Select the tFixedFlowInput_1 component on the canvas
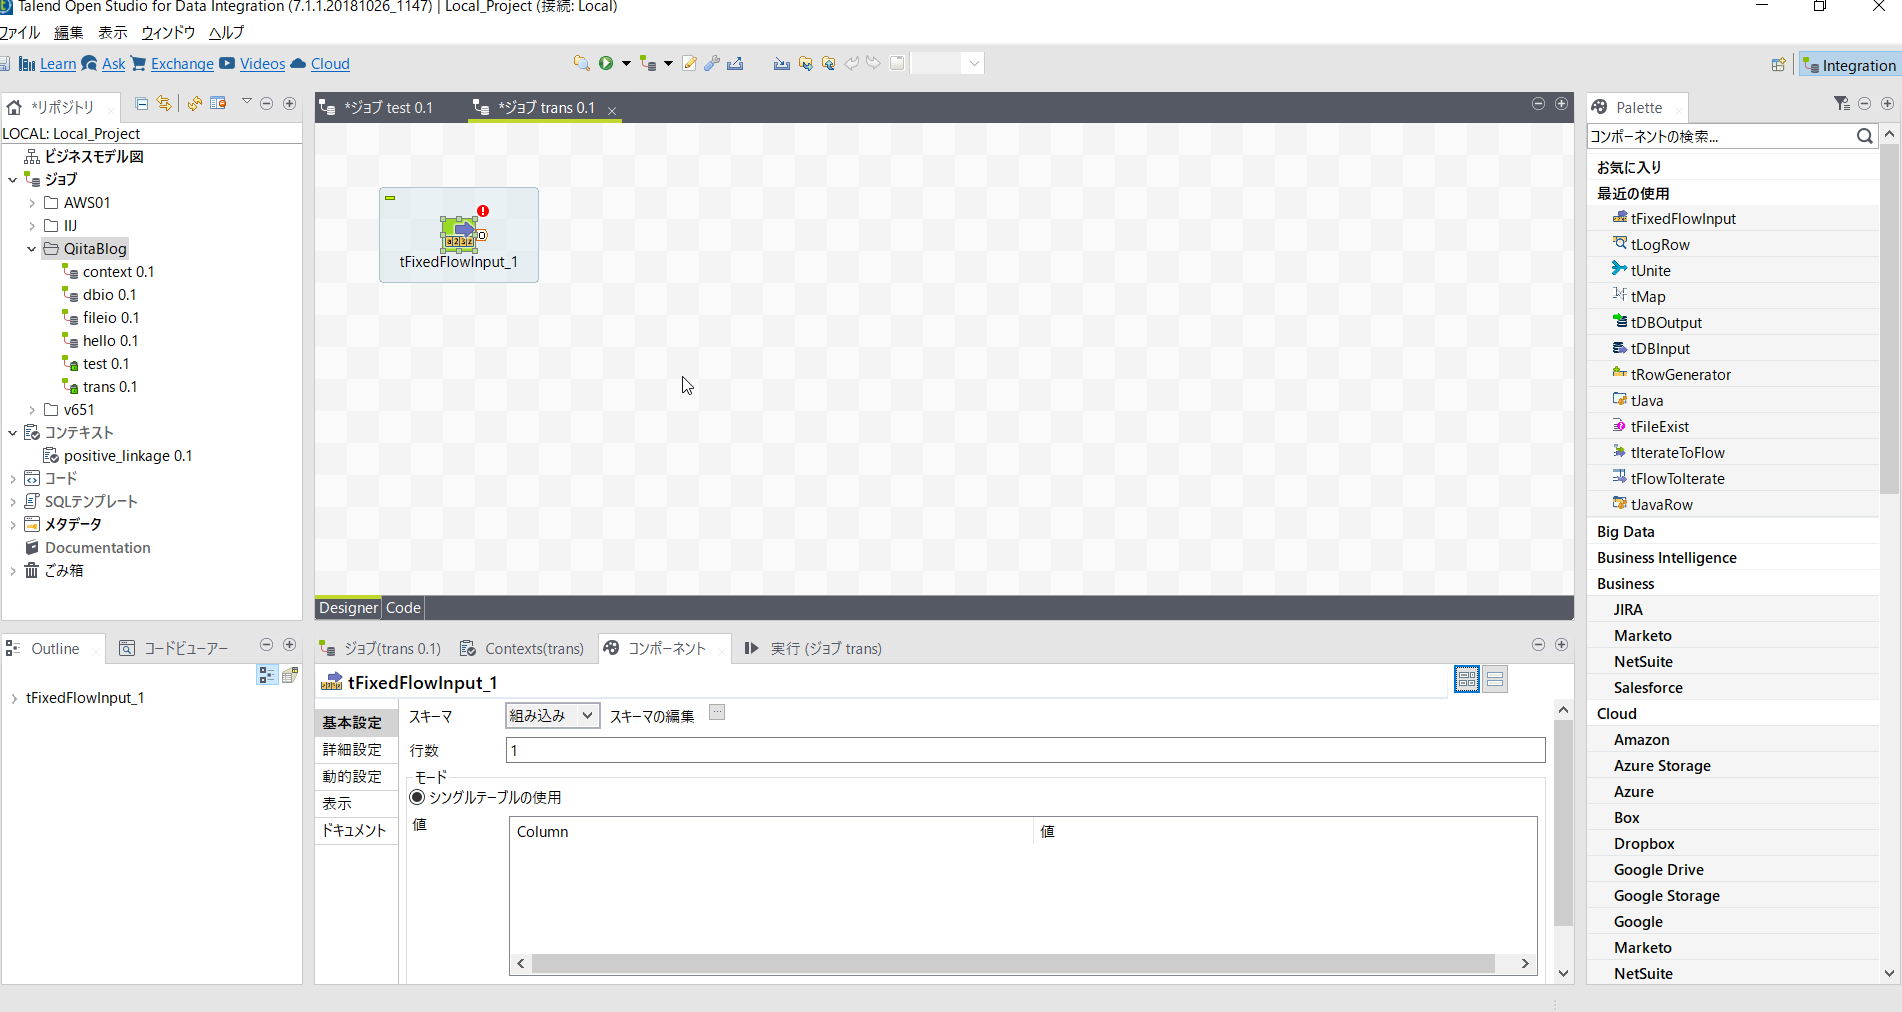The image size is (1902, 1012). [459, 235]
